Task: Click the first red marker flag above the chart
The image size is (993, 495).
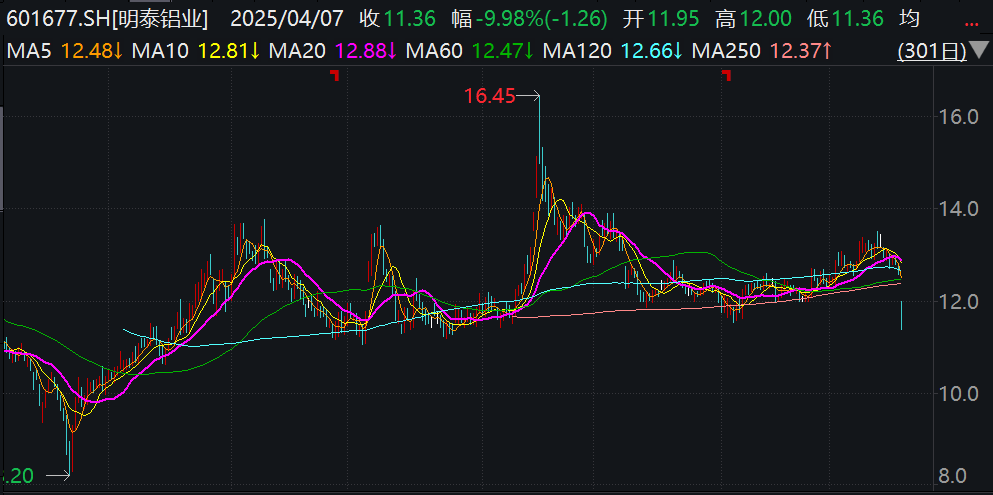Action: (x=337, y=76)
